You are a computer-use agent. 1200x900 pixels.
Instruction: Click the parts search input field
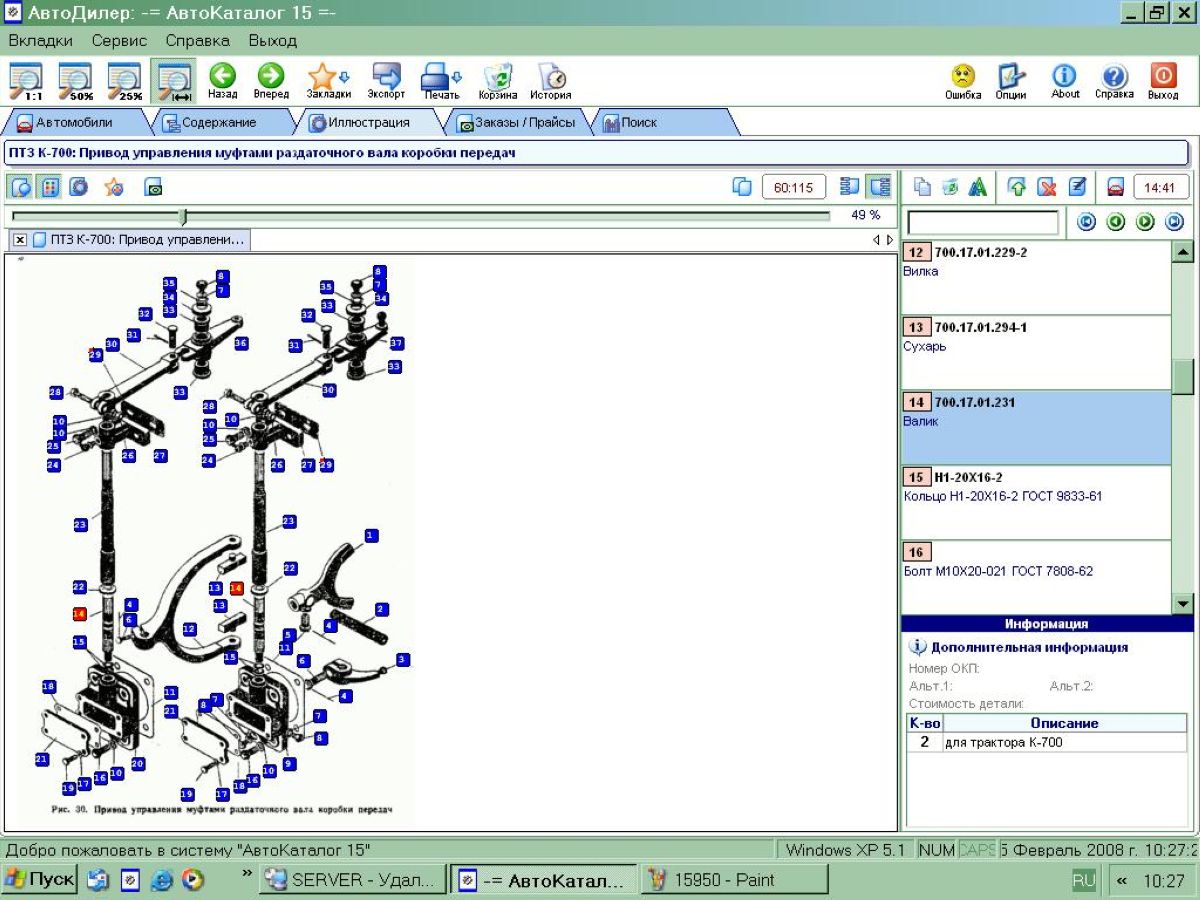(982, 222)
